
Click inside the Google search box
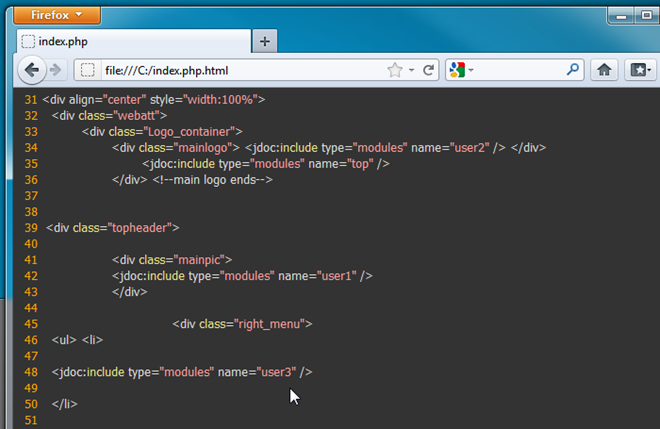[520, 70]
